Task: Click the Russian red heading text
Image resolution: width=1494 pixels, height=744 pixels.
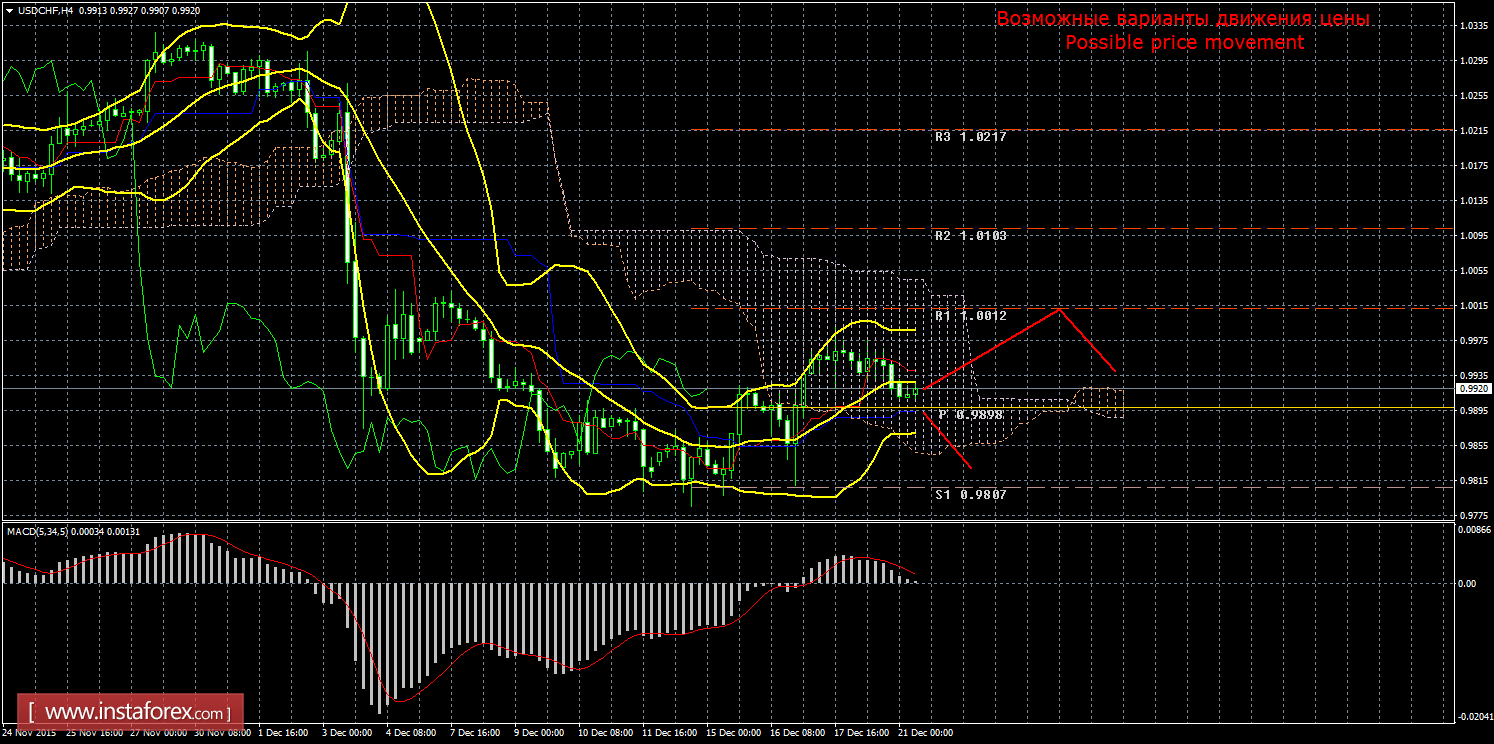Action: pyautogui.click(x=1184, y=19)
